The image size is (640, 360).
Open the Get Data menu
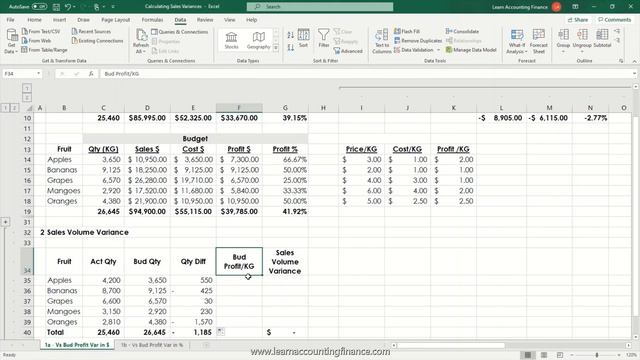tap(11, 41)
